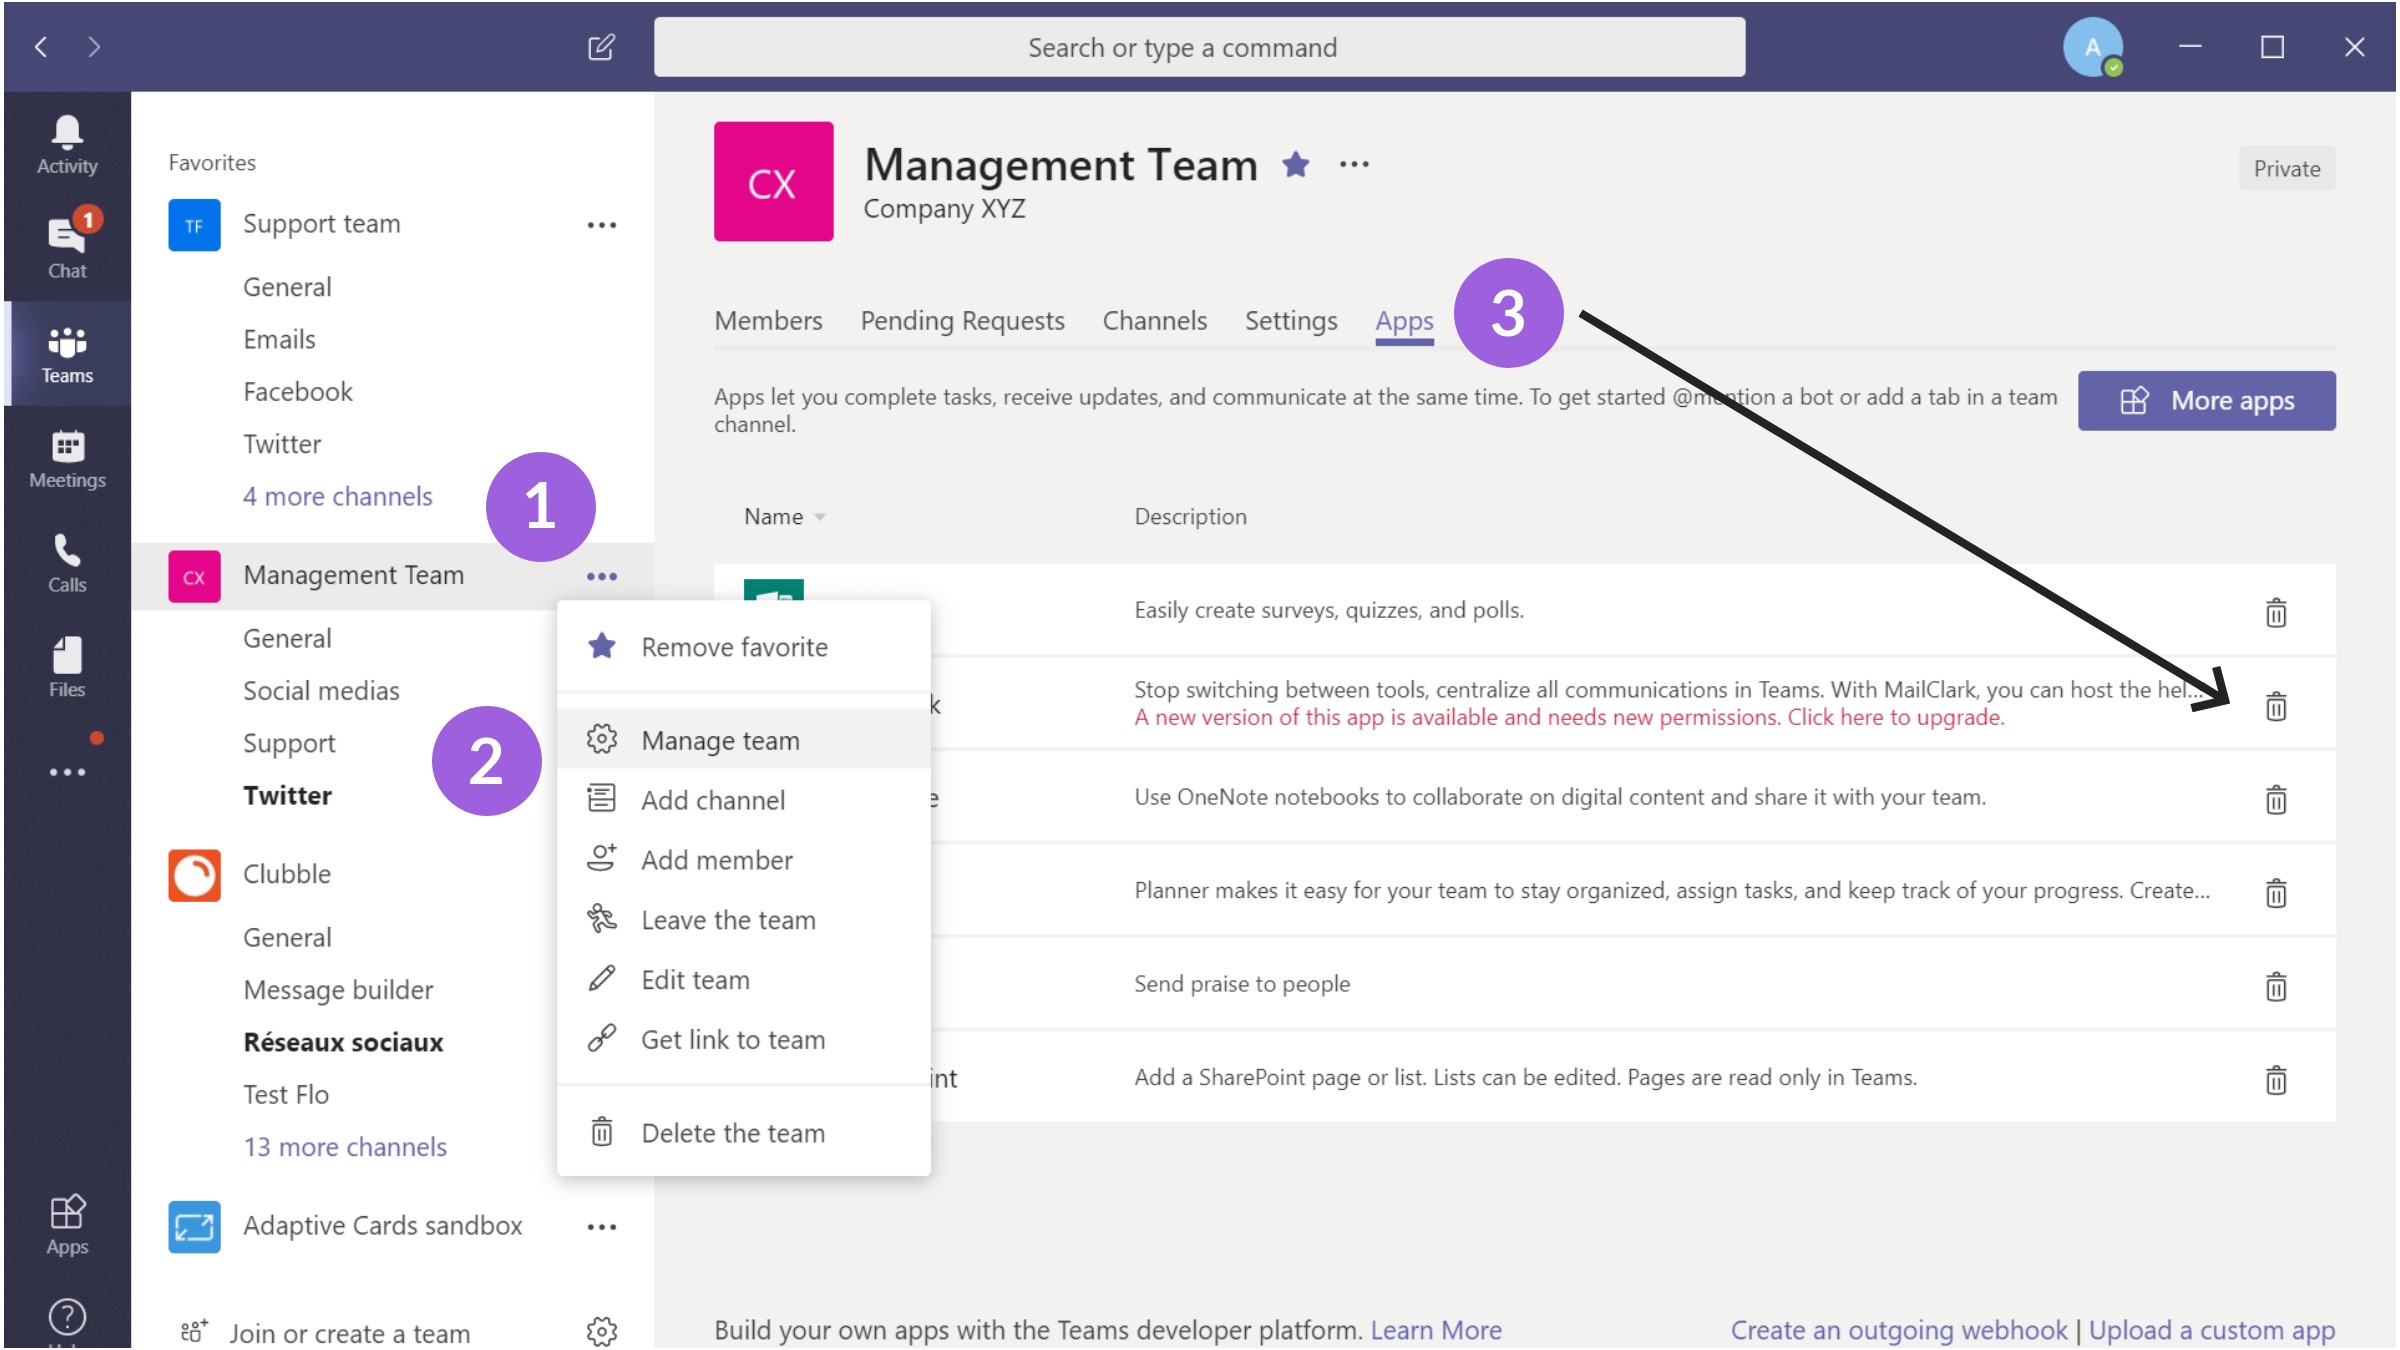Open the Test Flo channel

286,1094
